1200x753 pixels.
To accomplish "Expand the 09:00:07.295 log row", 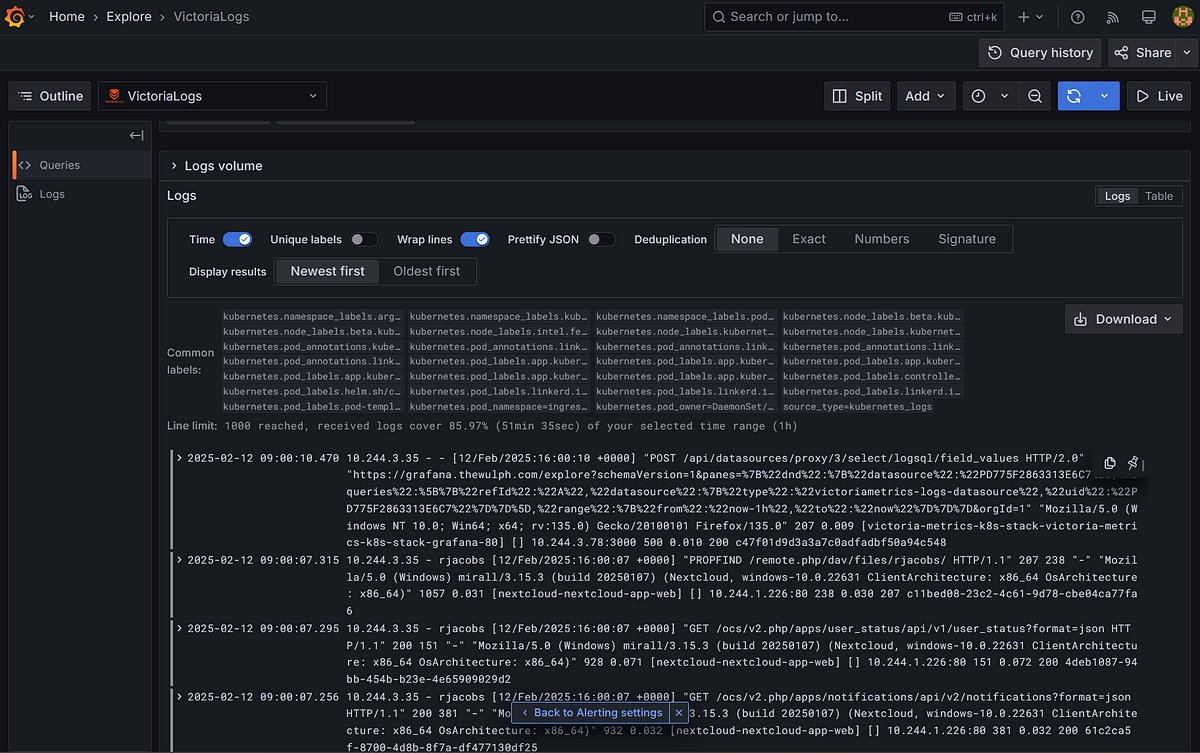I will [179, 628].
